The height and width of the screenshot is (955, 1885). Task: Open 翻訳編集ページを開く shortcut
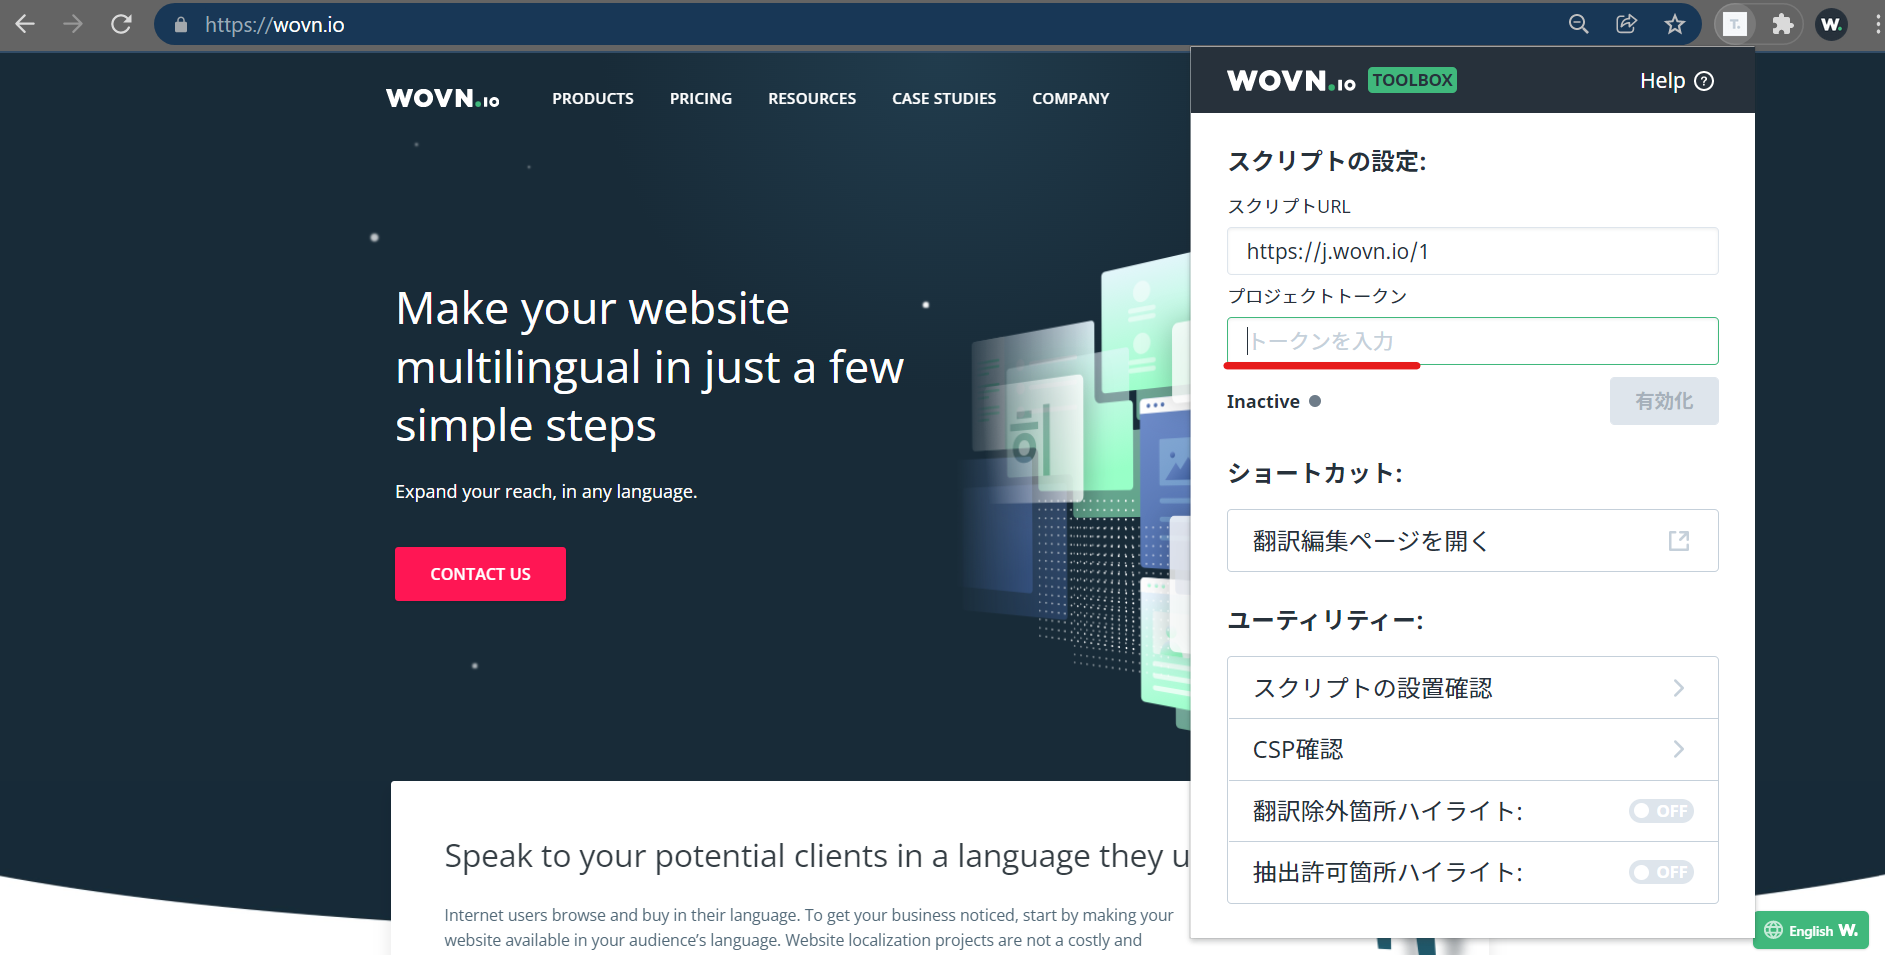tap(1472, 541)
